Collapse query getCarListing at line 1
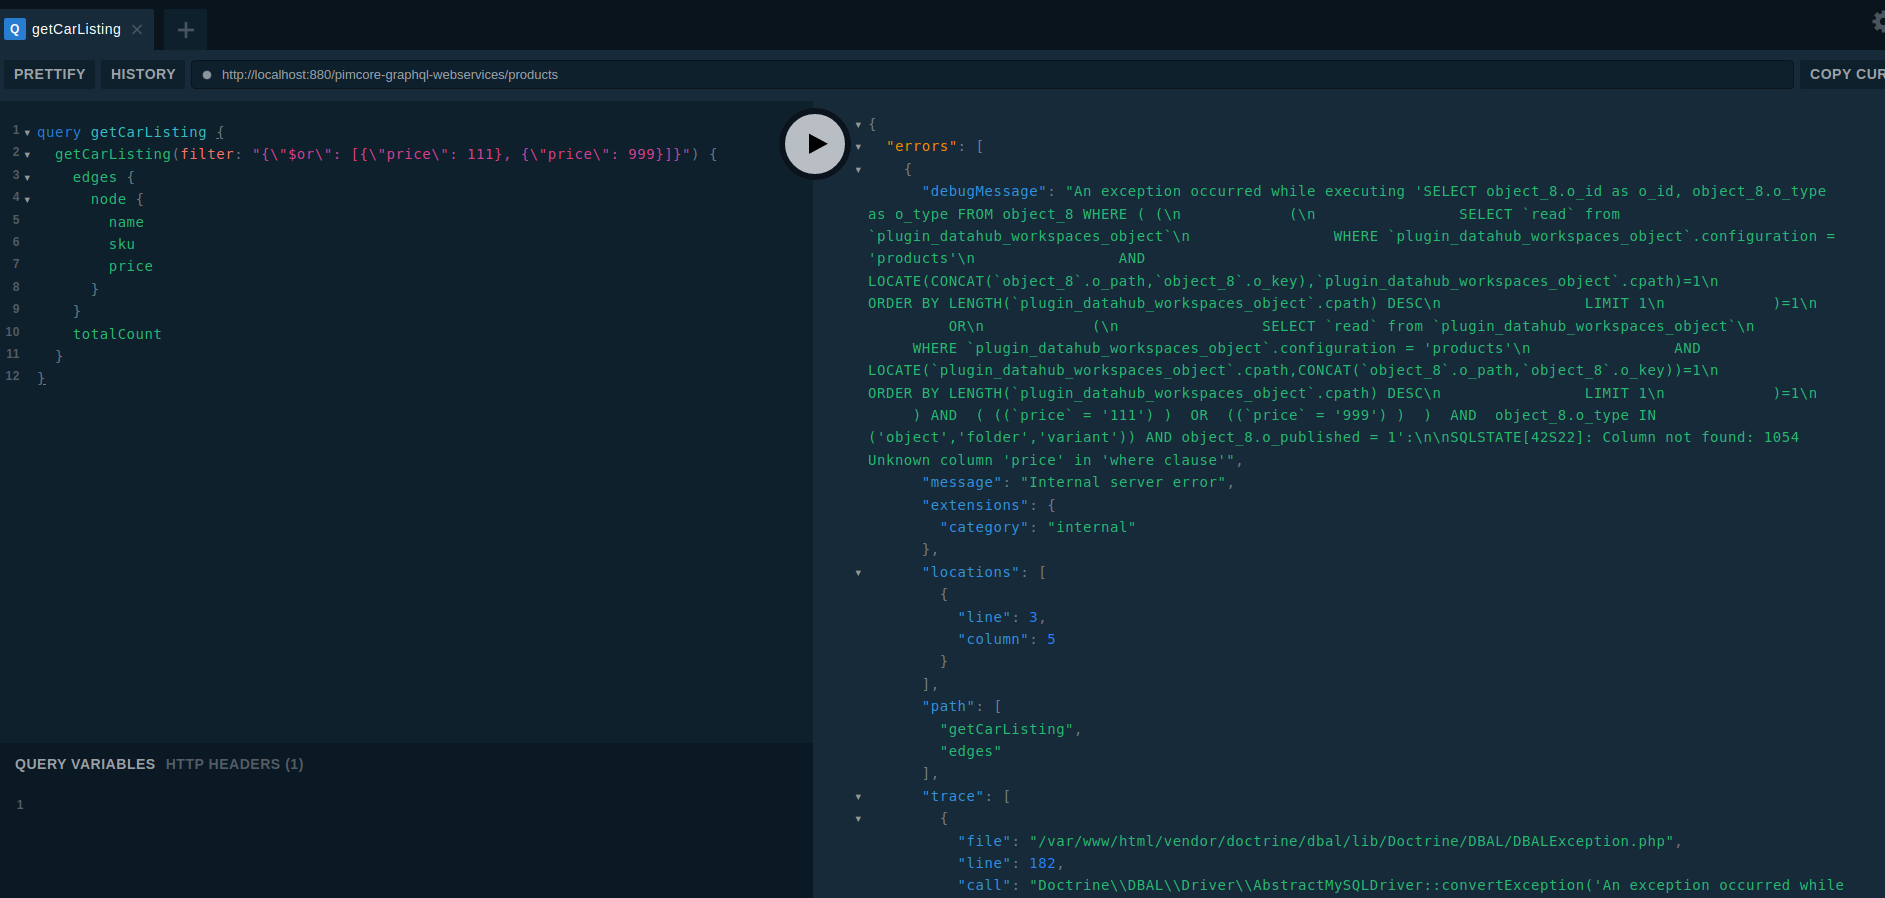The height and width of the screenshot is (898, 1885). [27, 133]
